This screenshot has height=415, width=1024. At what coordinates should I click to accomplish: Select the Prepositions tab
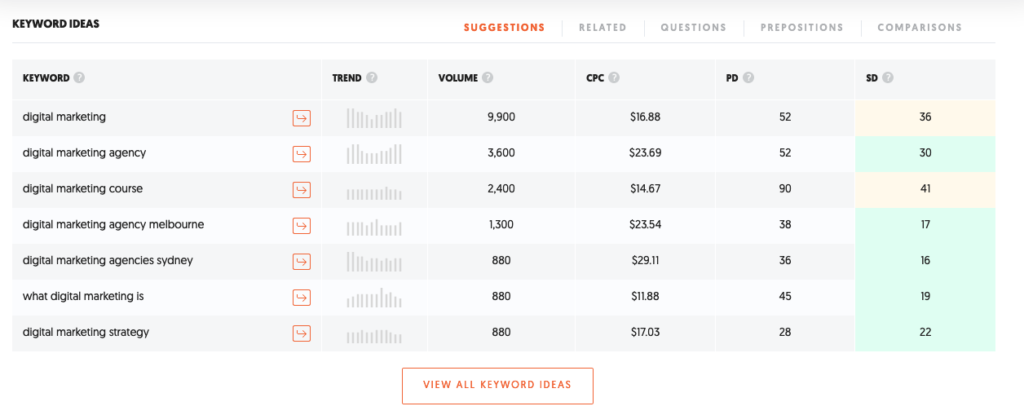[801, 28]
